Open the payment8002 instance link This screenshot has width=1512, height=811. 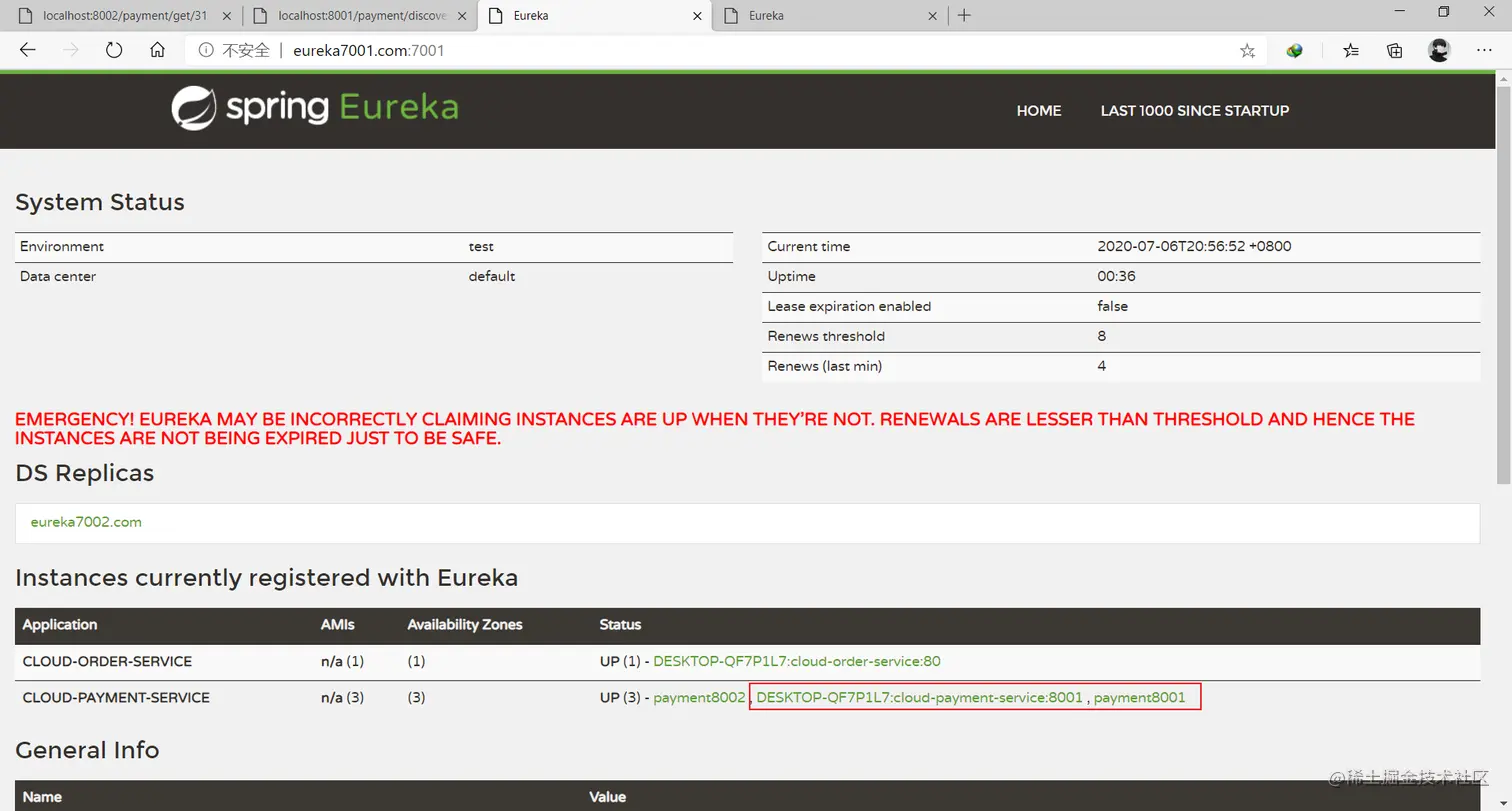699,697
